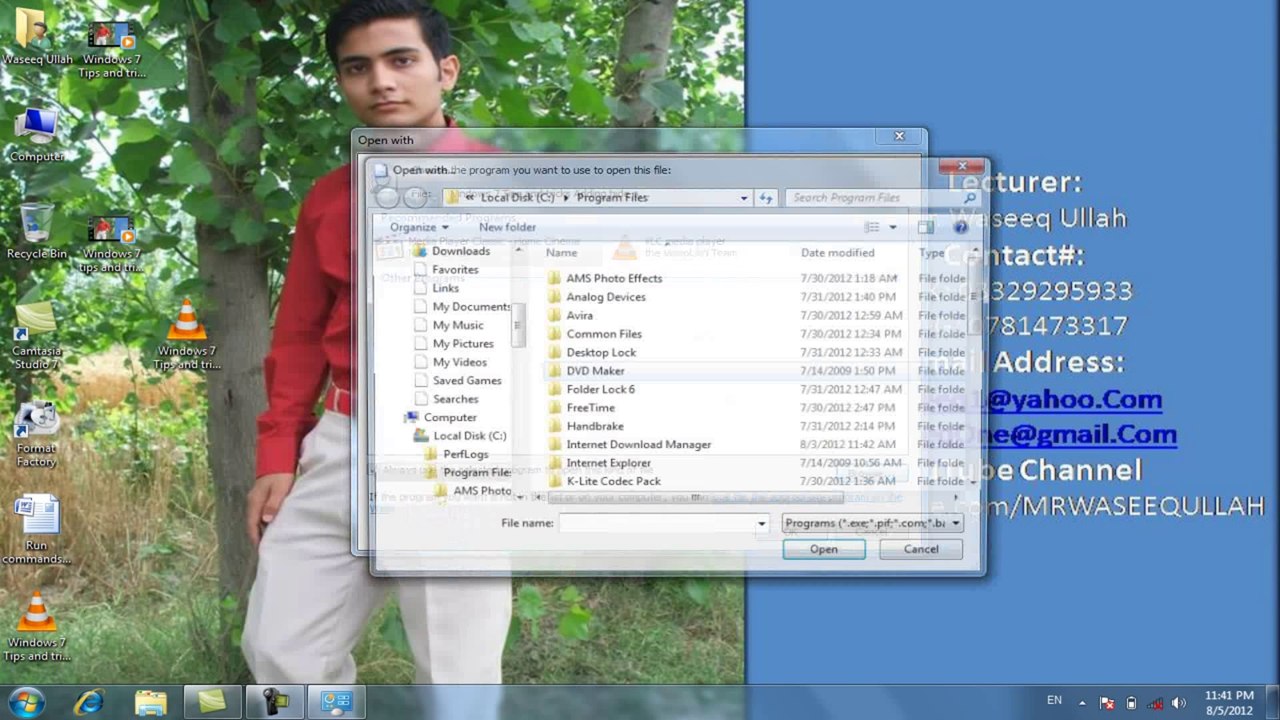The height and width of the screenshot is (720, 1280).
Task: Click the folder icon of Avira
Action: 554,315
